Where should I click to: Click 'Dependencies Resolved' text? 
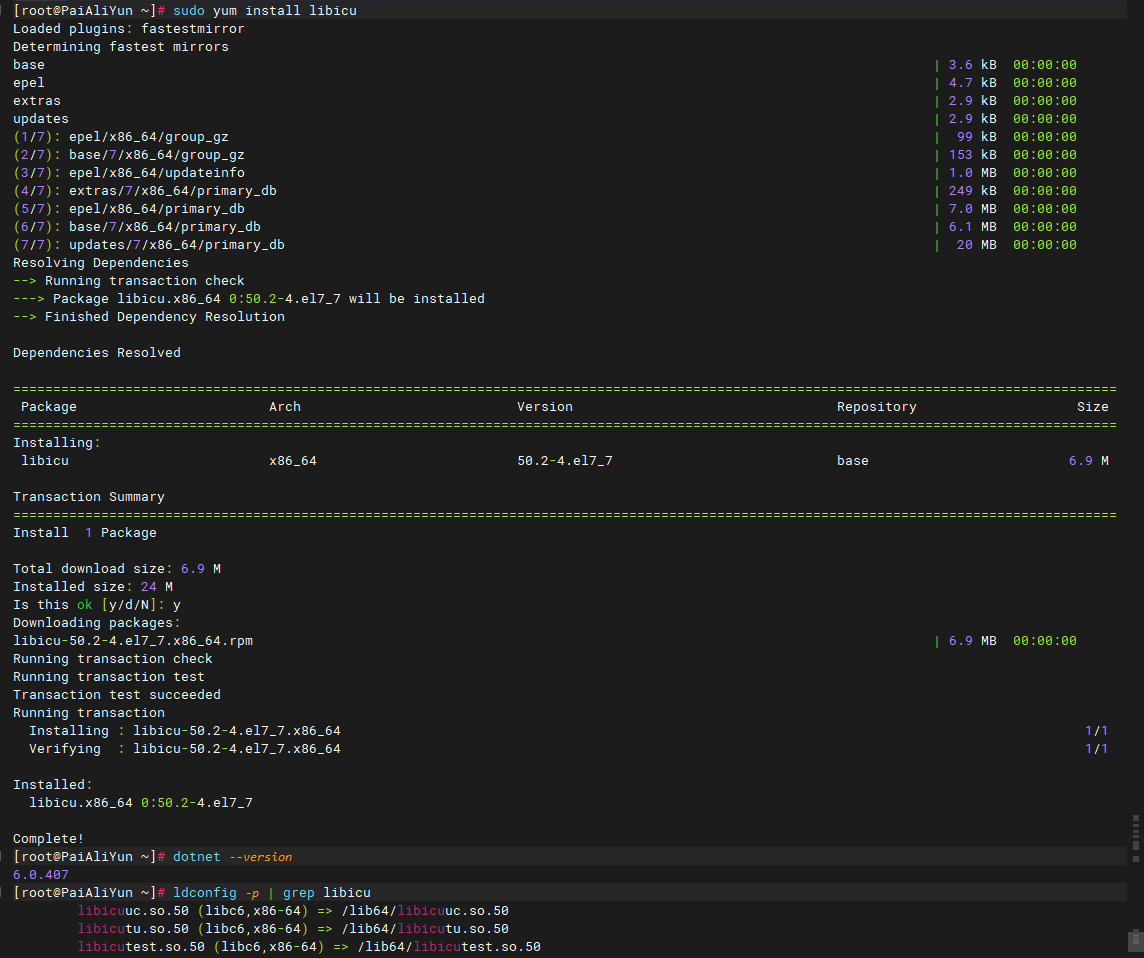click(x=96, y=352)
